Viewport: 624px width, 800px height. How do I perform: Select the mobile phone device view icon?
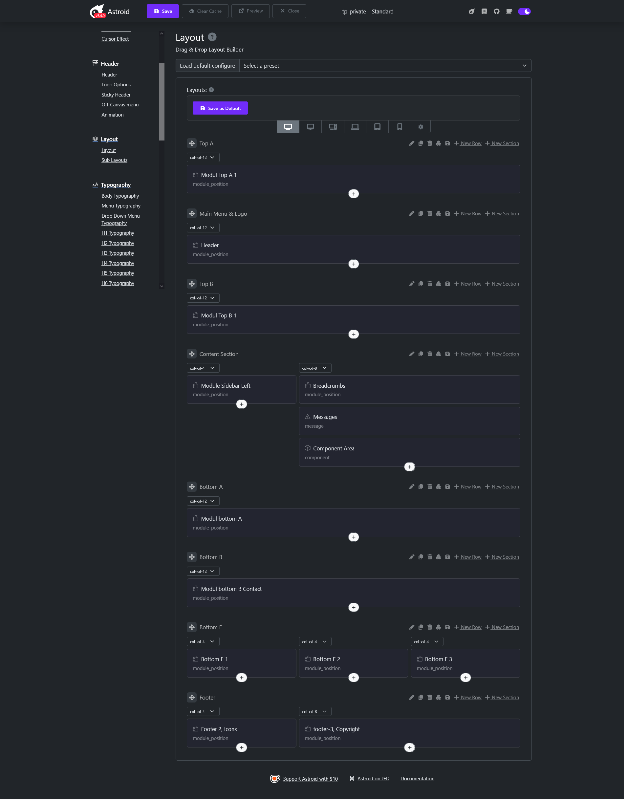pos(399,127)
